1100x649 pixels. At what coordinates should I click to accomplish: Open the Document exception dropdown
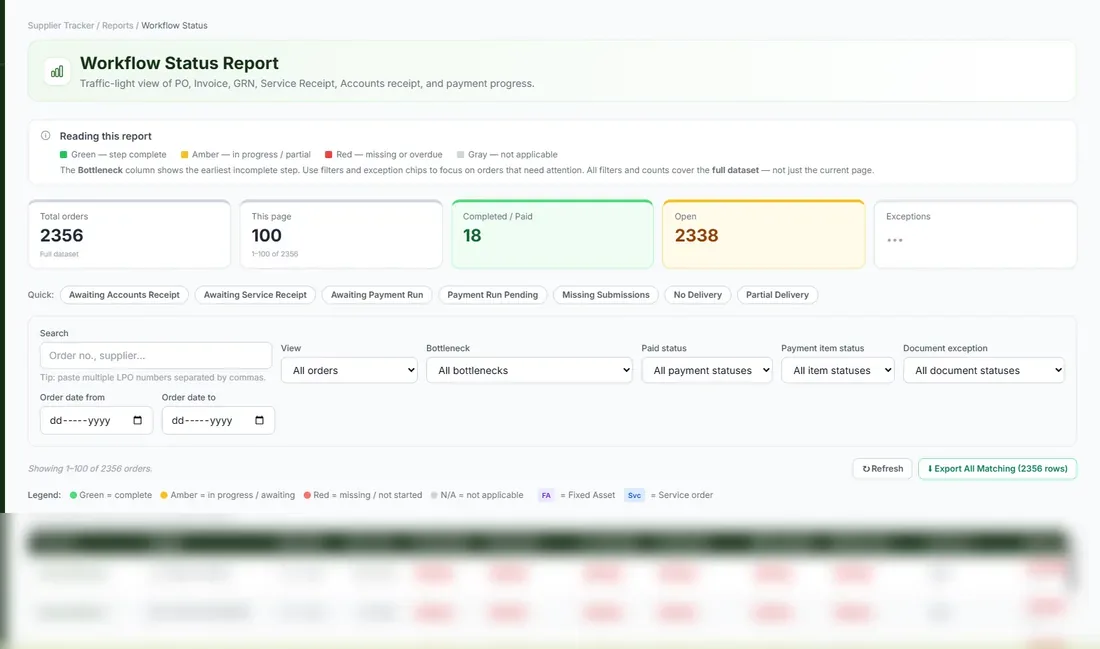coord(984,370)
